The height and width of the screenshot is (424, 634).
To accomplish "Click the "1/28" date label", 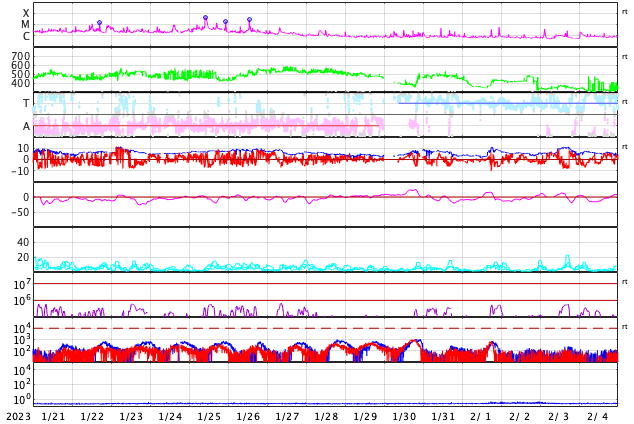I will tap(326, 417).
